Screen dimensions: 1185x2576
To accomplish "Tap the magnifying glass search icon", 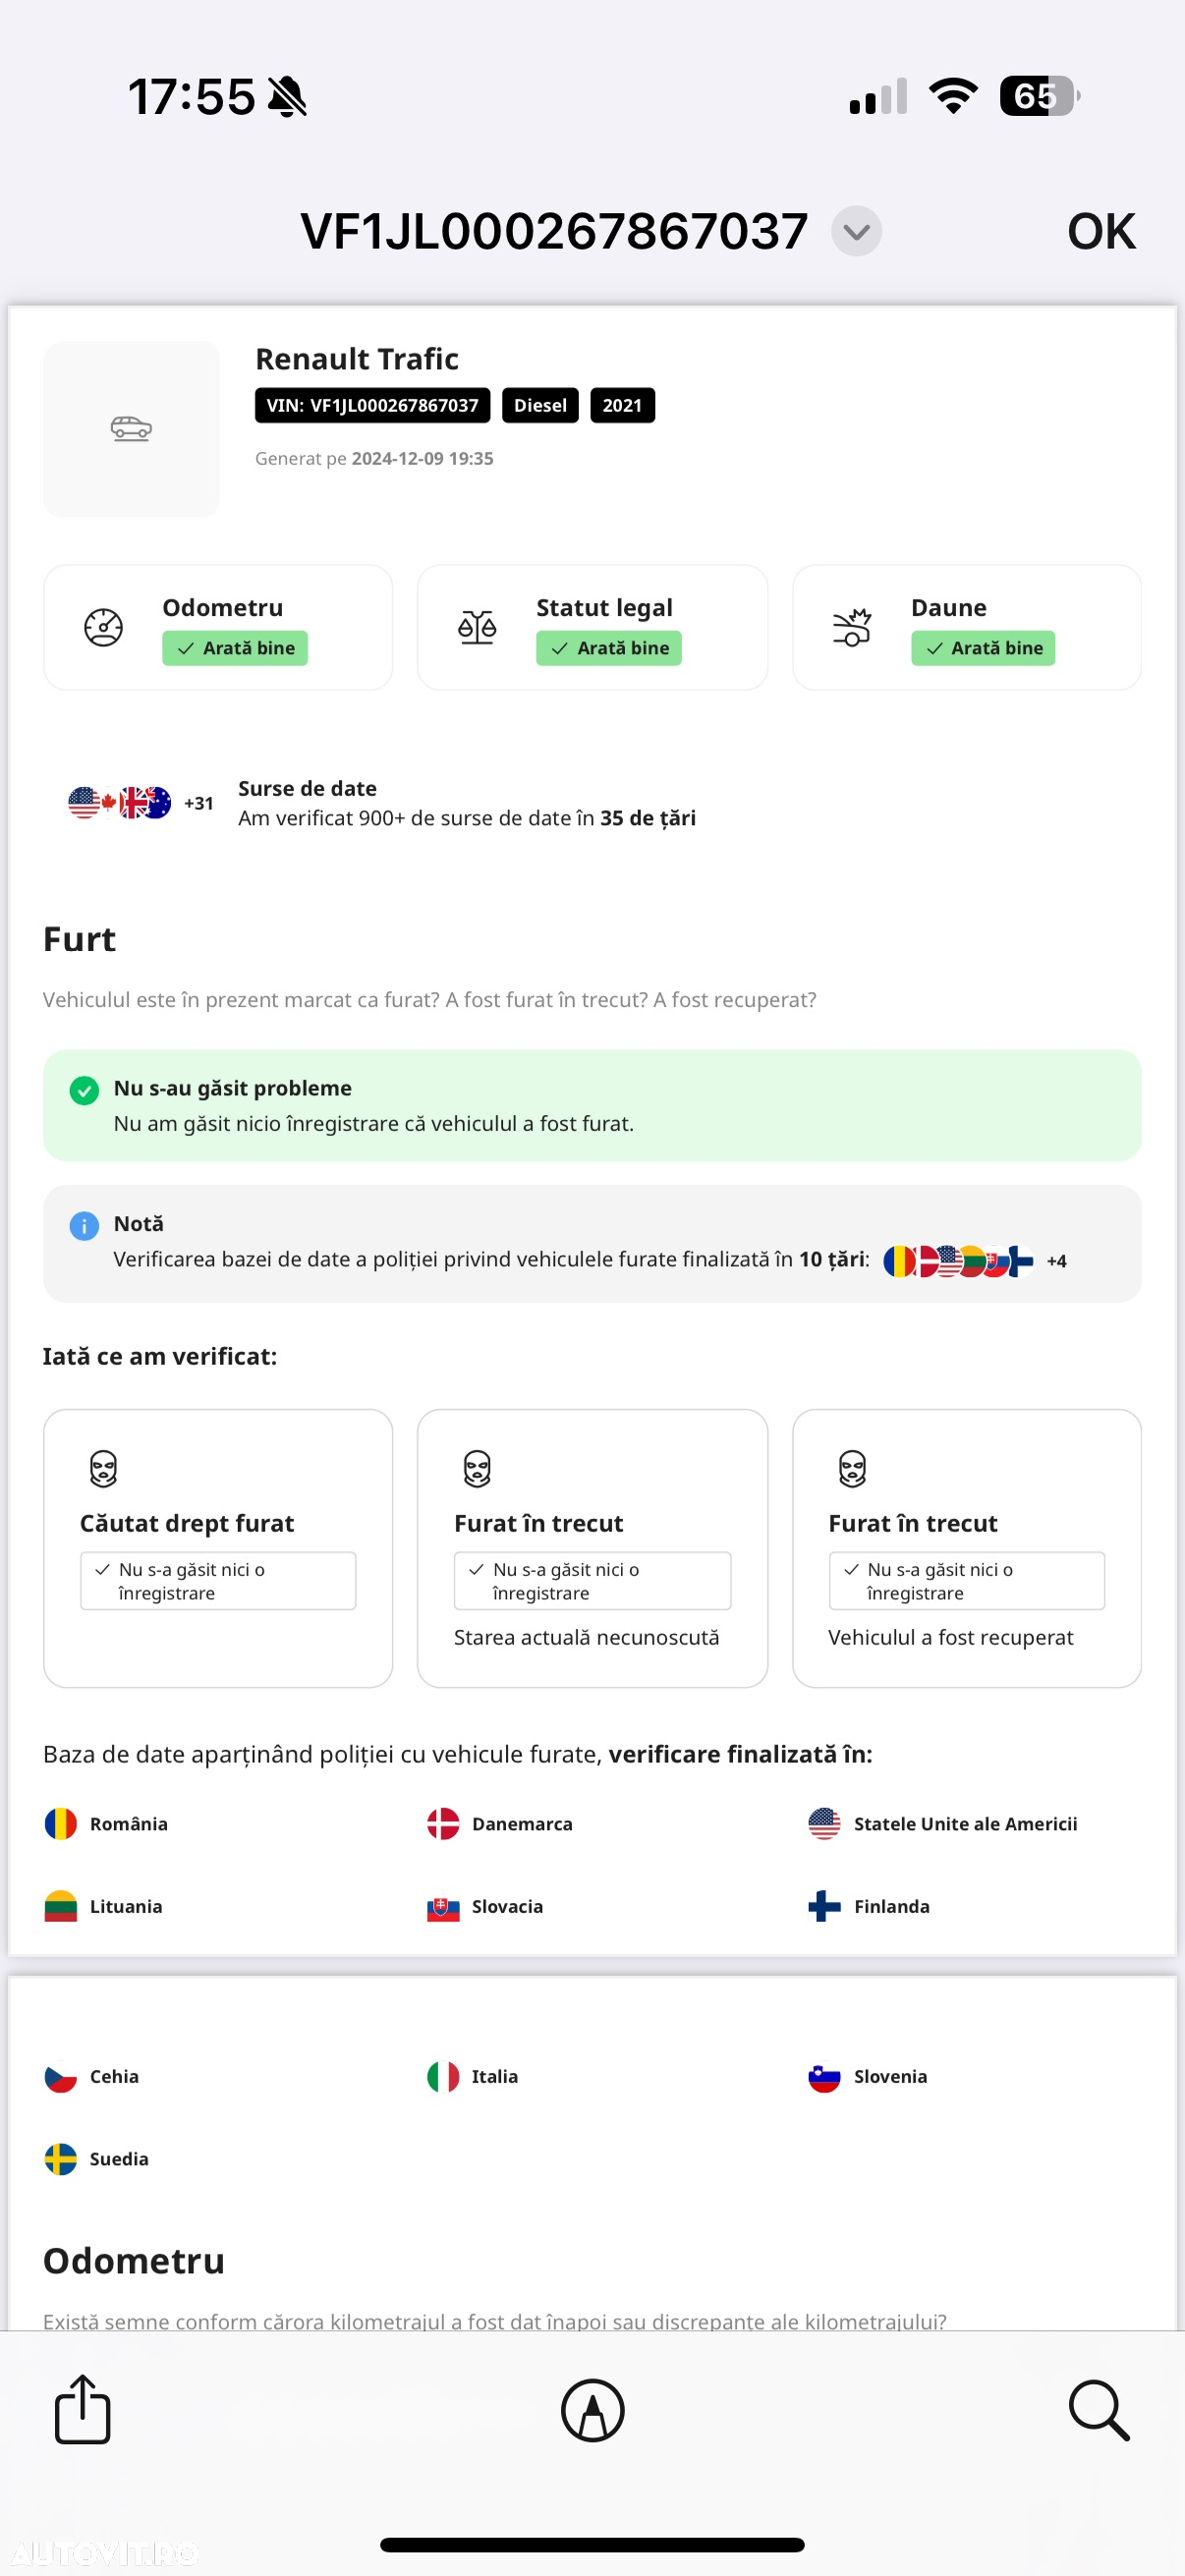I will click(1099, 2410).
